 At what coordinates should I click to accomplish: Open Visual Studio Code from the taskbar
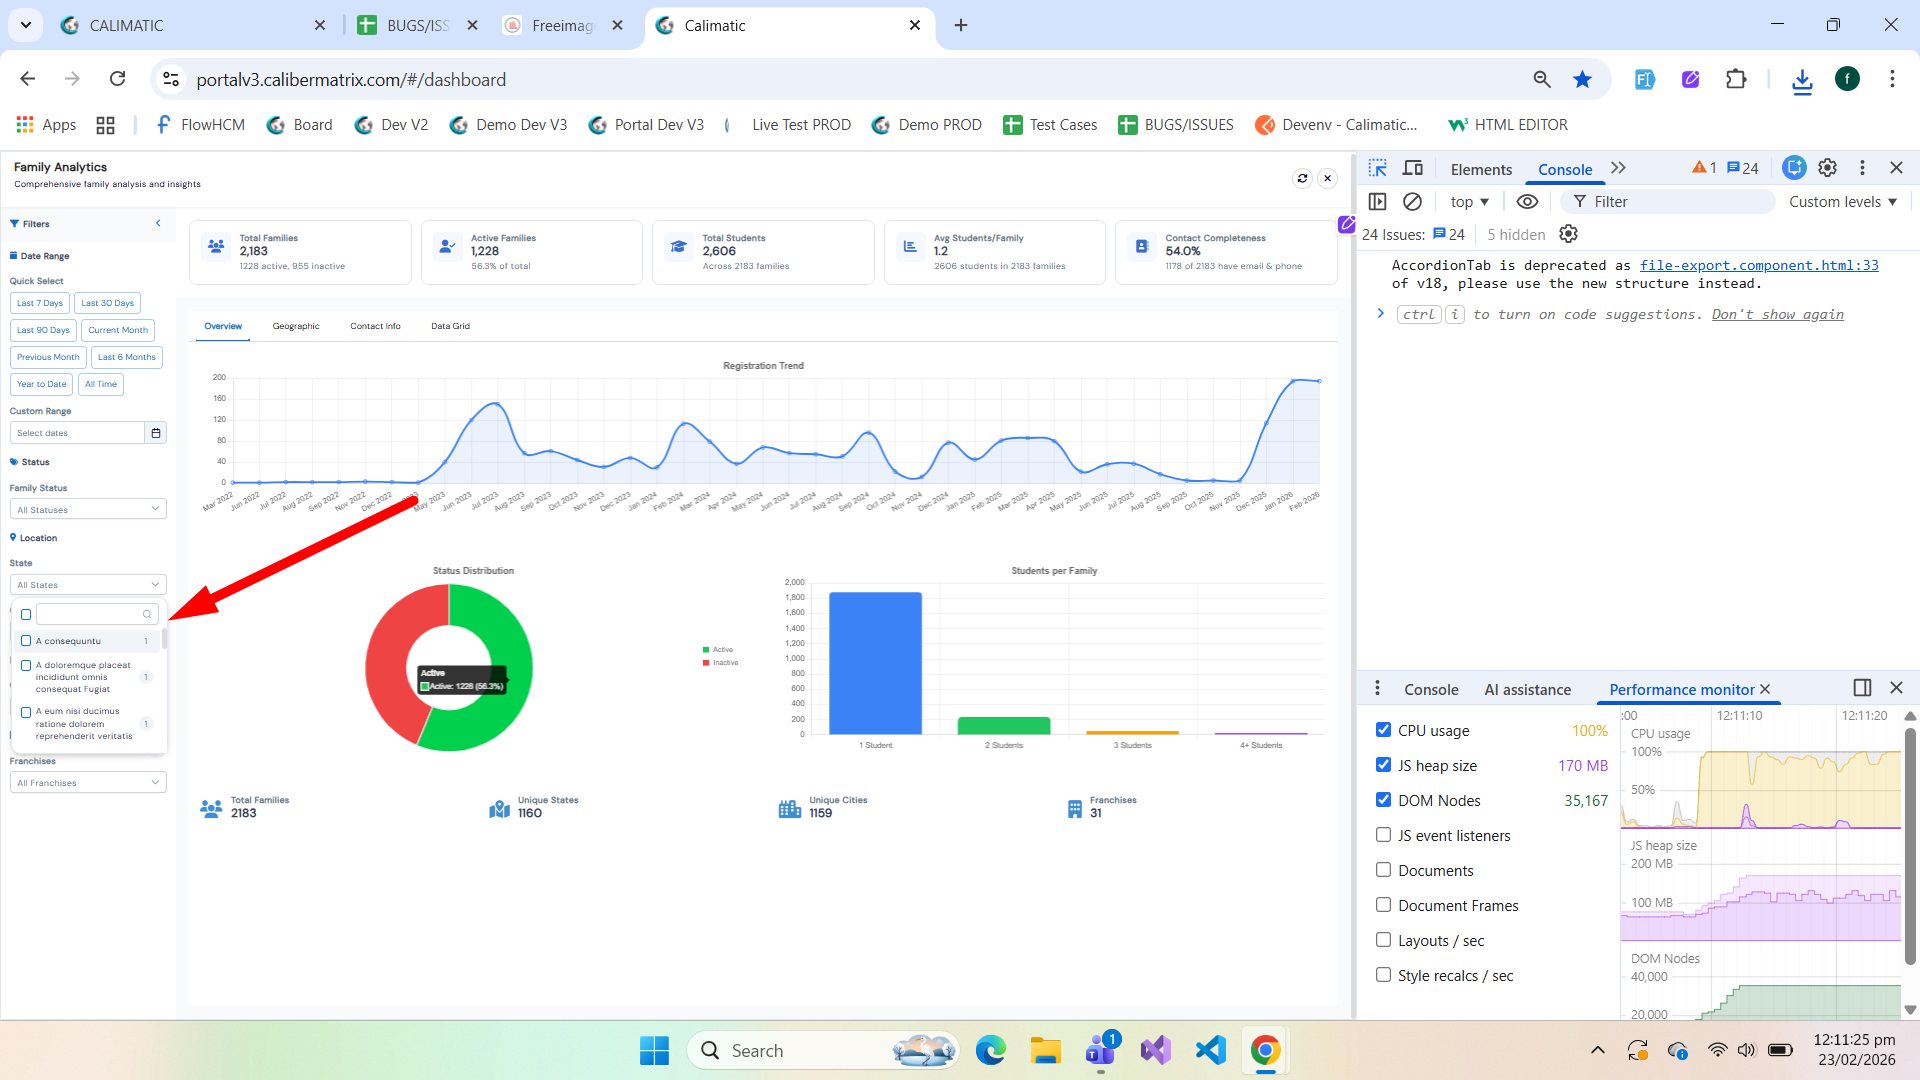click(1210, 1050)
